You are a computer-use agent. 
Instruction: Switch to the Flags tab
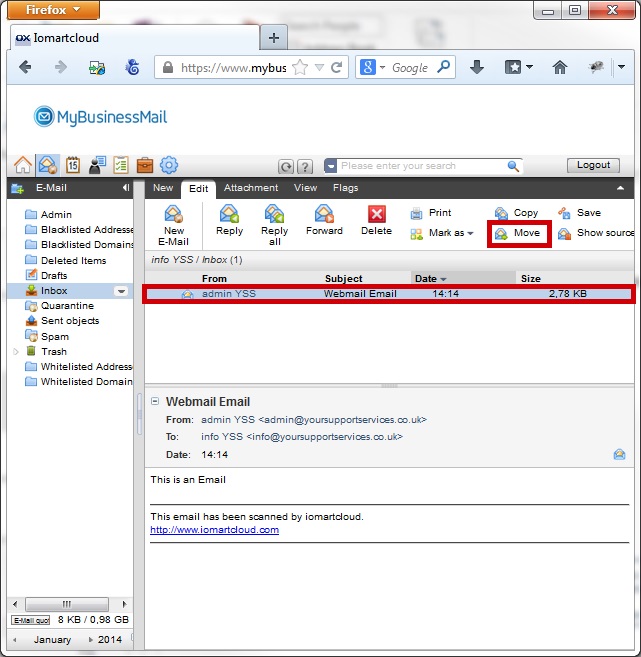point(346,188)
